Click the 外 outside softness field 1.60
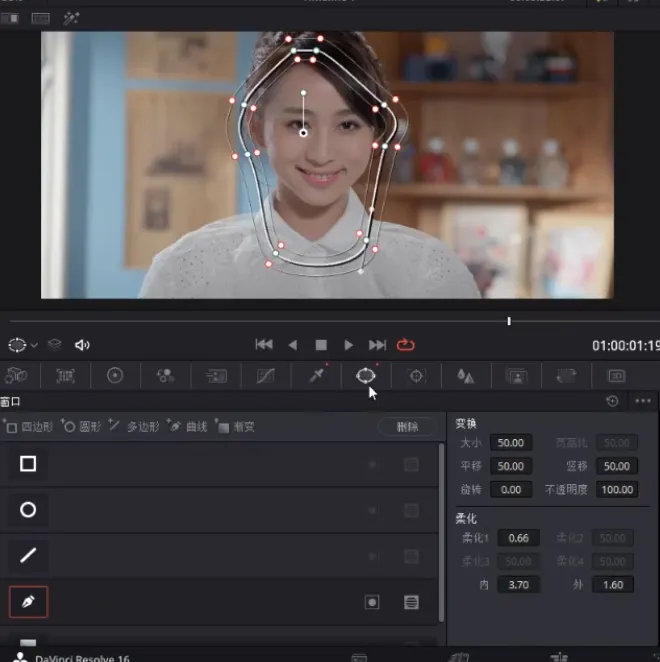 [613, 585]
